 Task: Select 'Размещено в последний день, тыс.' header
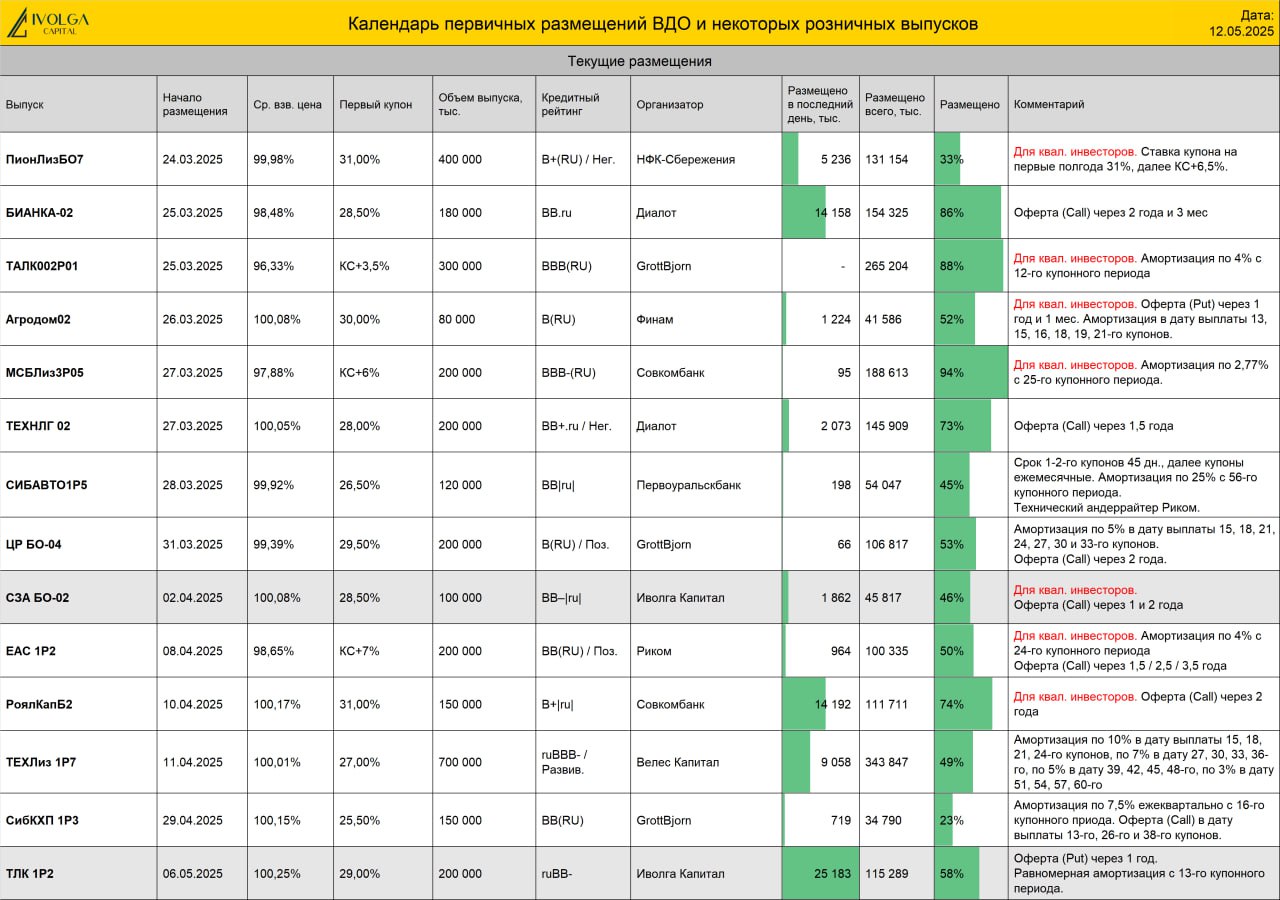820,104
